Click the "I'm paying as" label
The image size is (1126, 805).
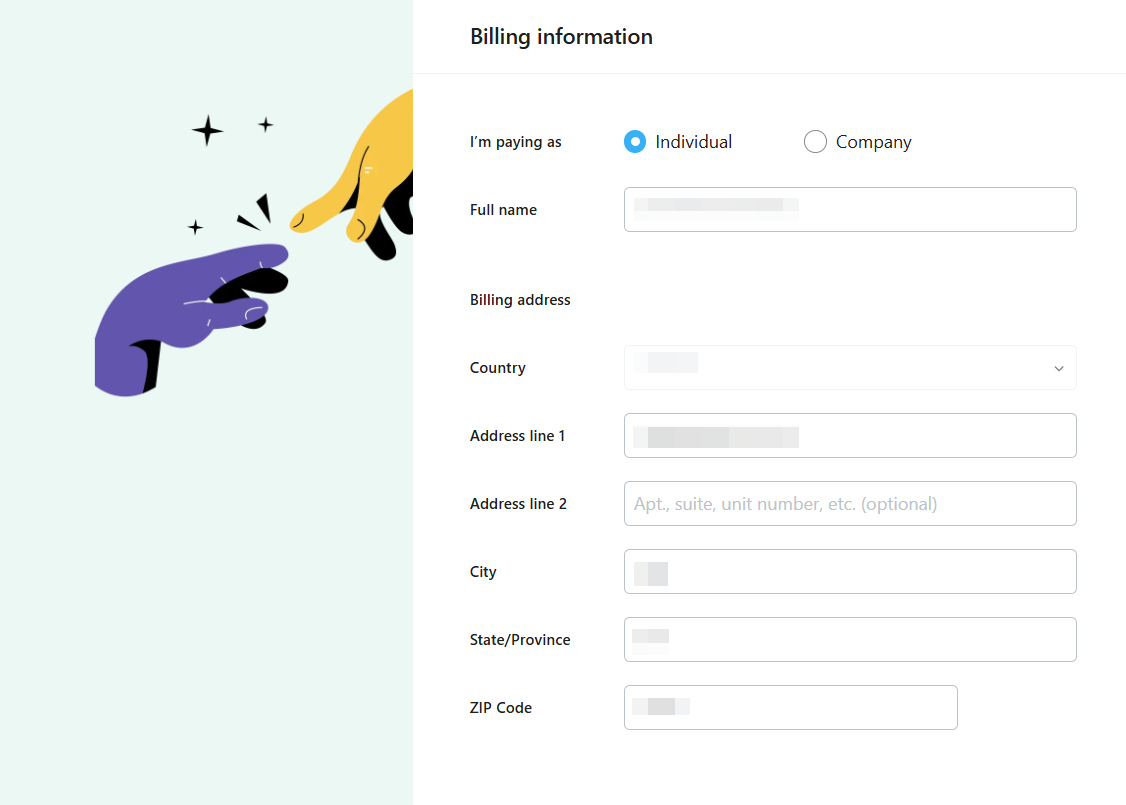coord(515,142)
